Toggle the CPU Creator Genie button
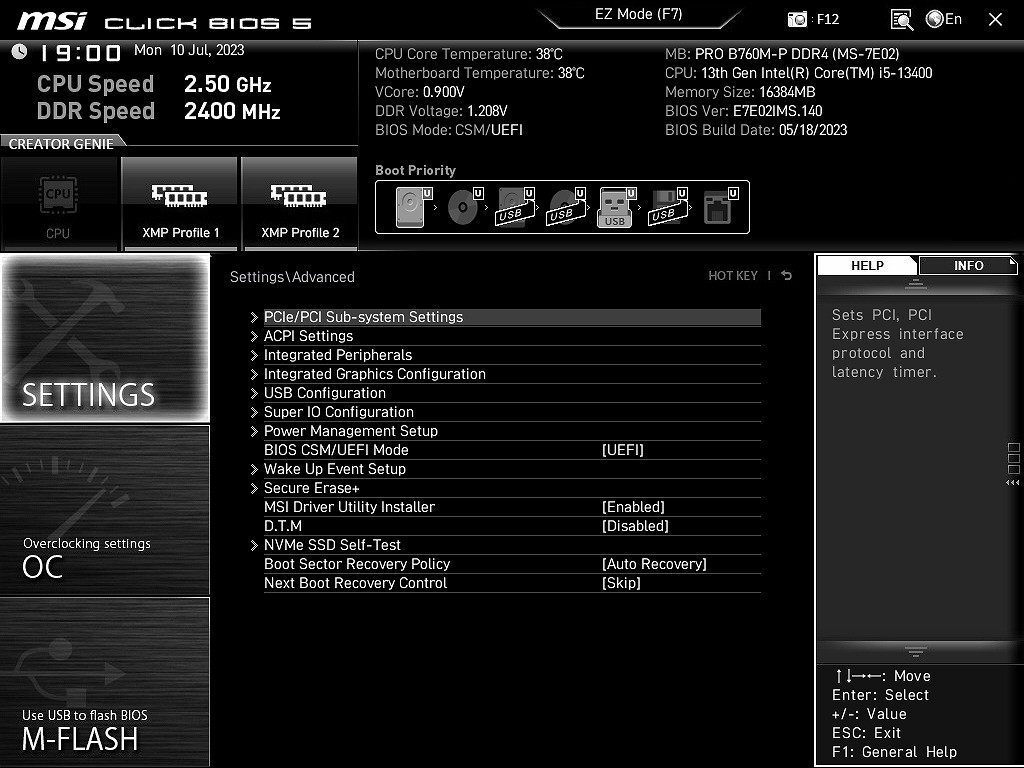 tap(59, 204)
